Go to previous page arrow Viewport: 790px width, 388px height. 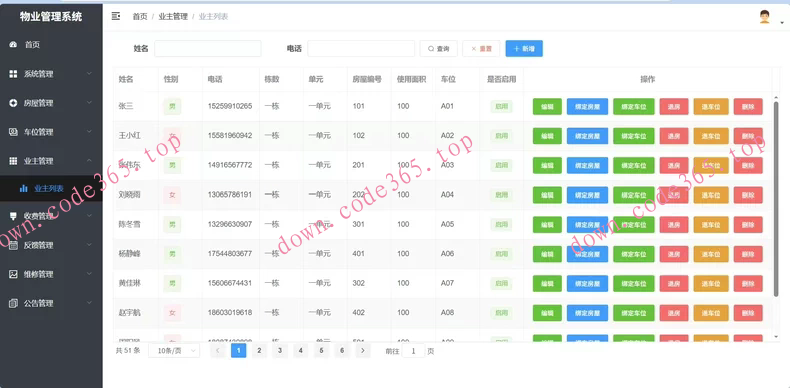pyautogui.click(x=218, y=351)
